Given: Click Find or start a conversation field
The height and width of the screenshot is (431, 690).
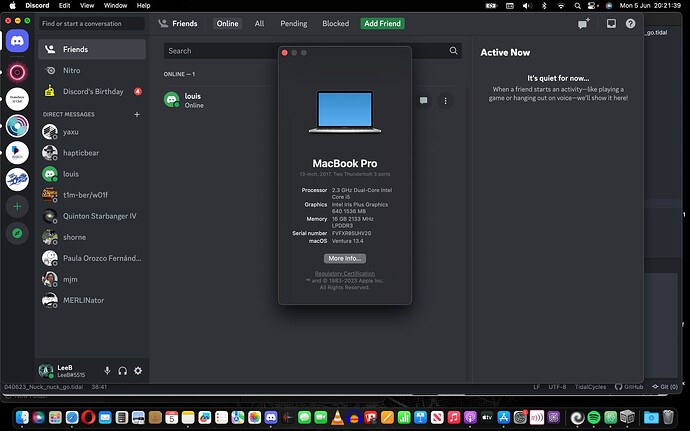Looking at the screenshot, I should (x=92, y=23).
